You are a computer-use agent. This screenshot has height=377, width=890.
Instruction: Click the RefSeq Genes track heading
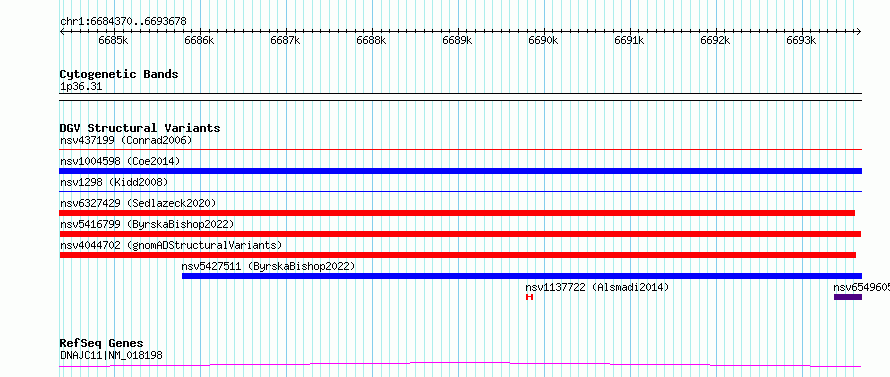click(x=101, y=343)
